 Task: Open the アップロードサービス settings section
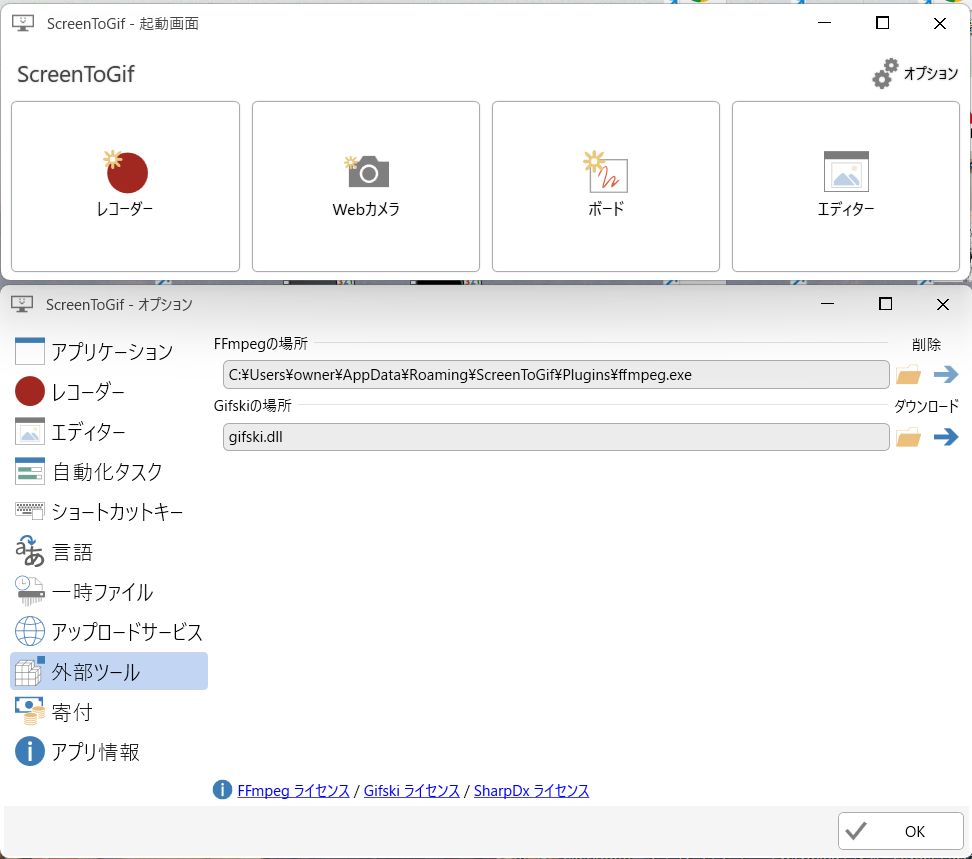point(109,632)
